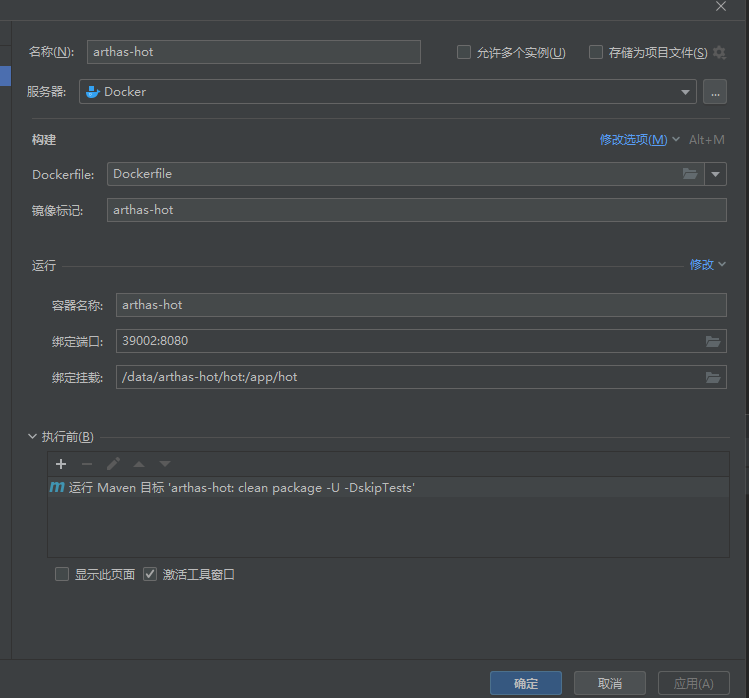
Task: Open the 修改 dropdown in 运行 section
Action: 707,264
